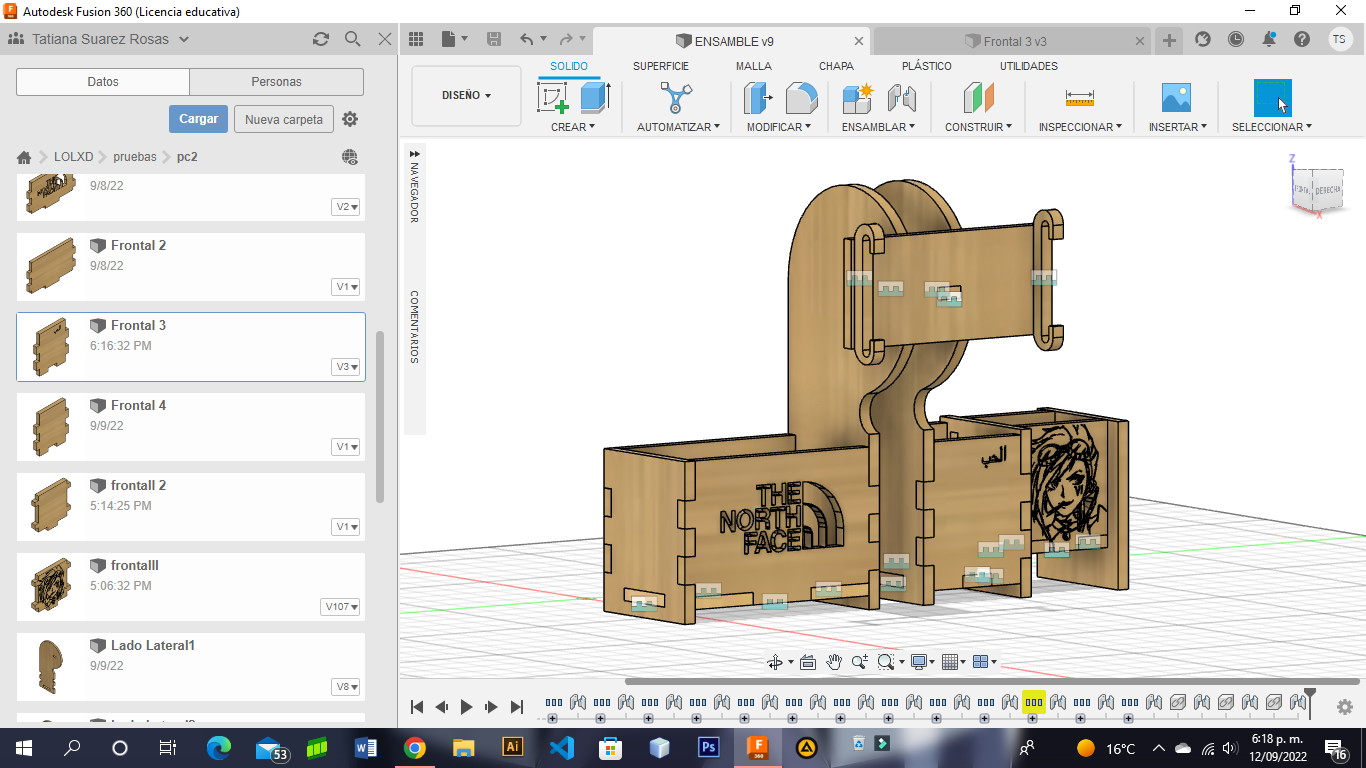This screenshot has height=768, width=1366.
Task: Open project in web globe icon
Action: [350, 157]
